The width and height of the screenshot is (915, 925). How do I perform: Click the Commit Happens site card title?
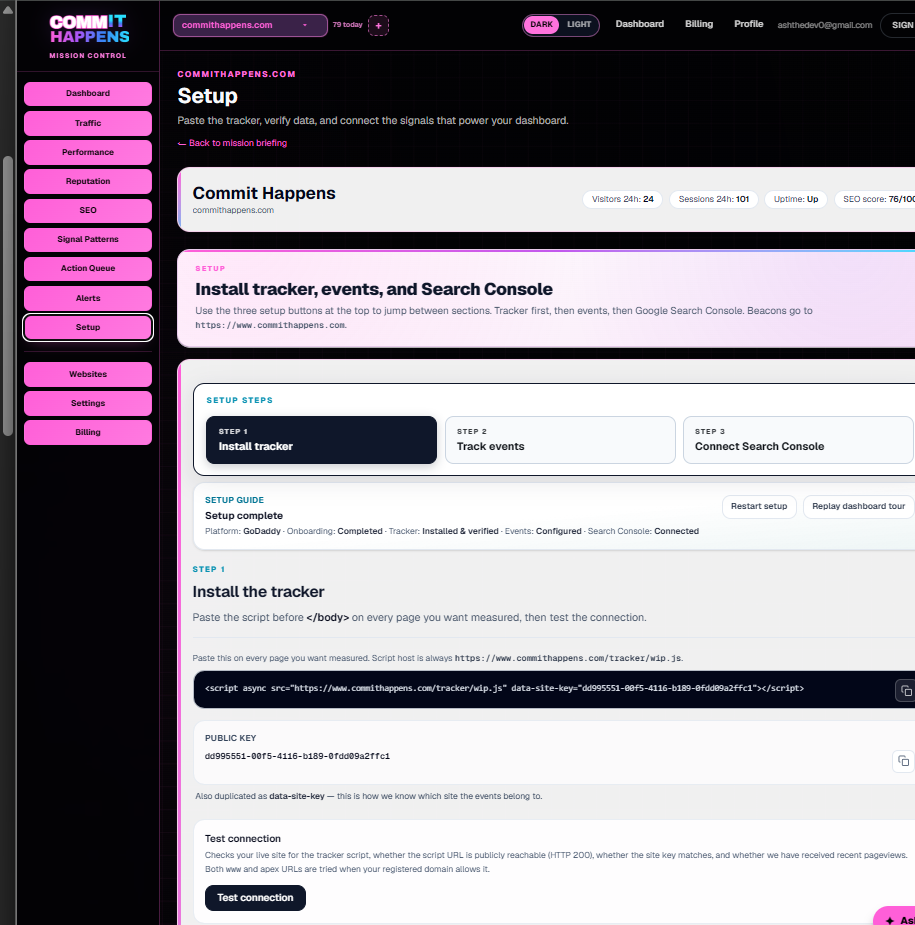pyautogui.click(x=264, y=193)
